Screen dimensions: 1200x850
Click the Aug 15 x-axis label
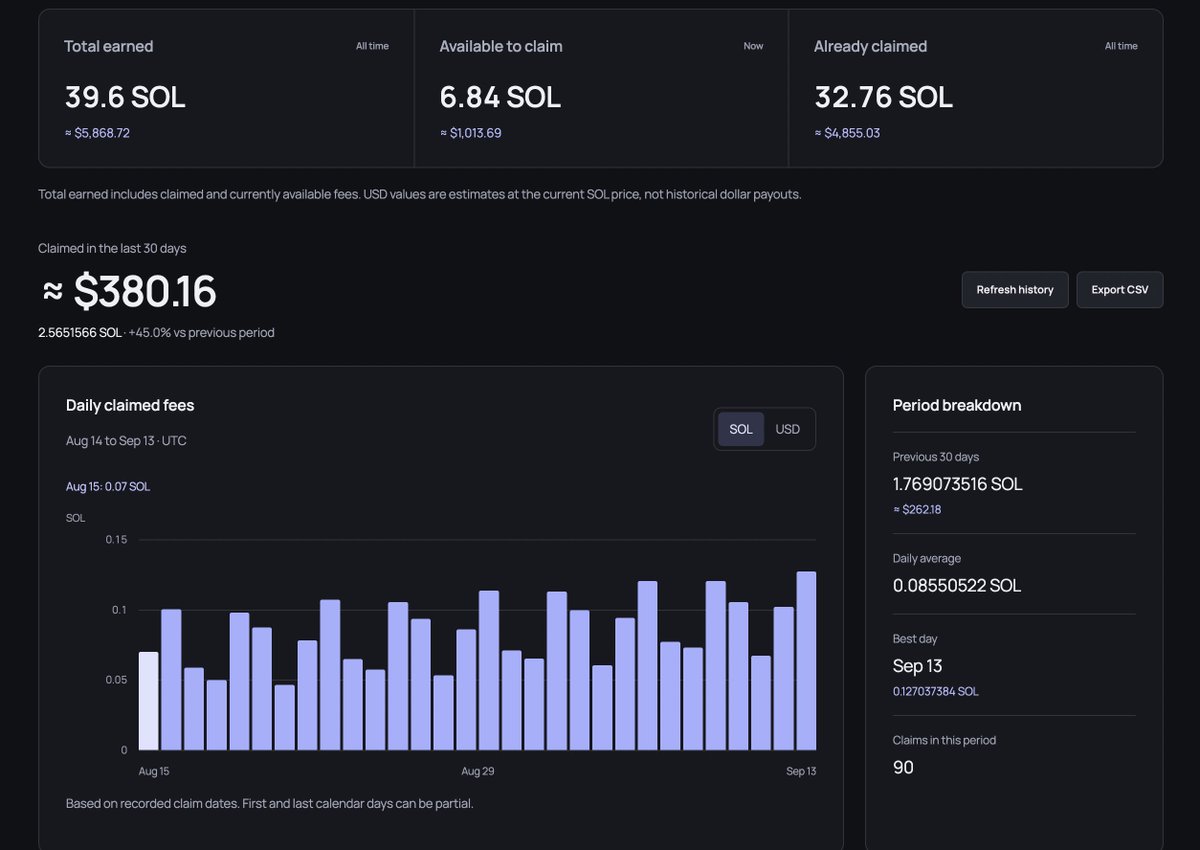click(x=153, y=771)
